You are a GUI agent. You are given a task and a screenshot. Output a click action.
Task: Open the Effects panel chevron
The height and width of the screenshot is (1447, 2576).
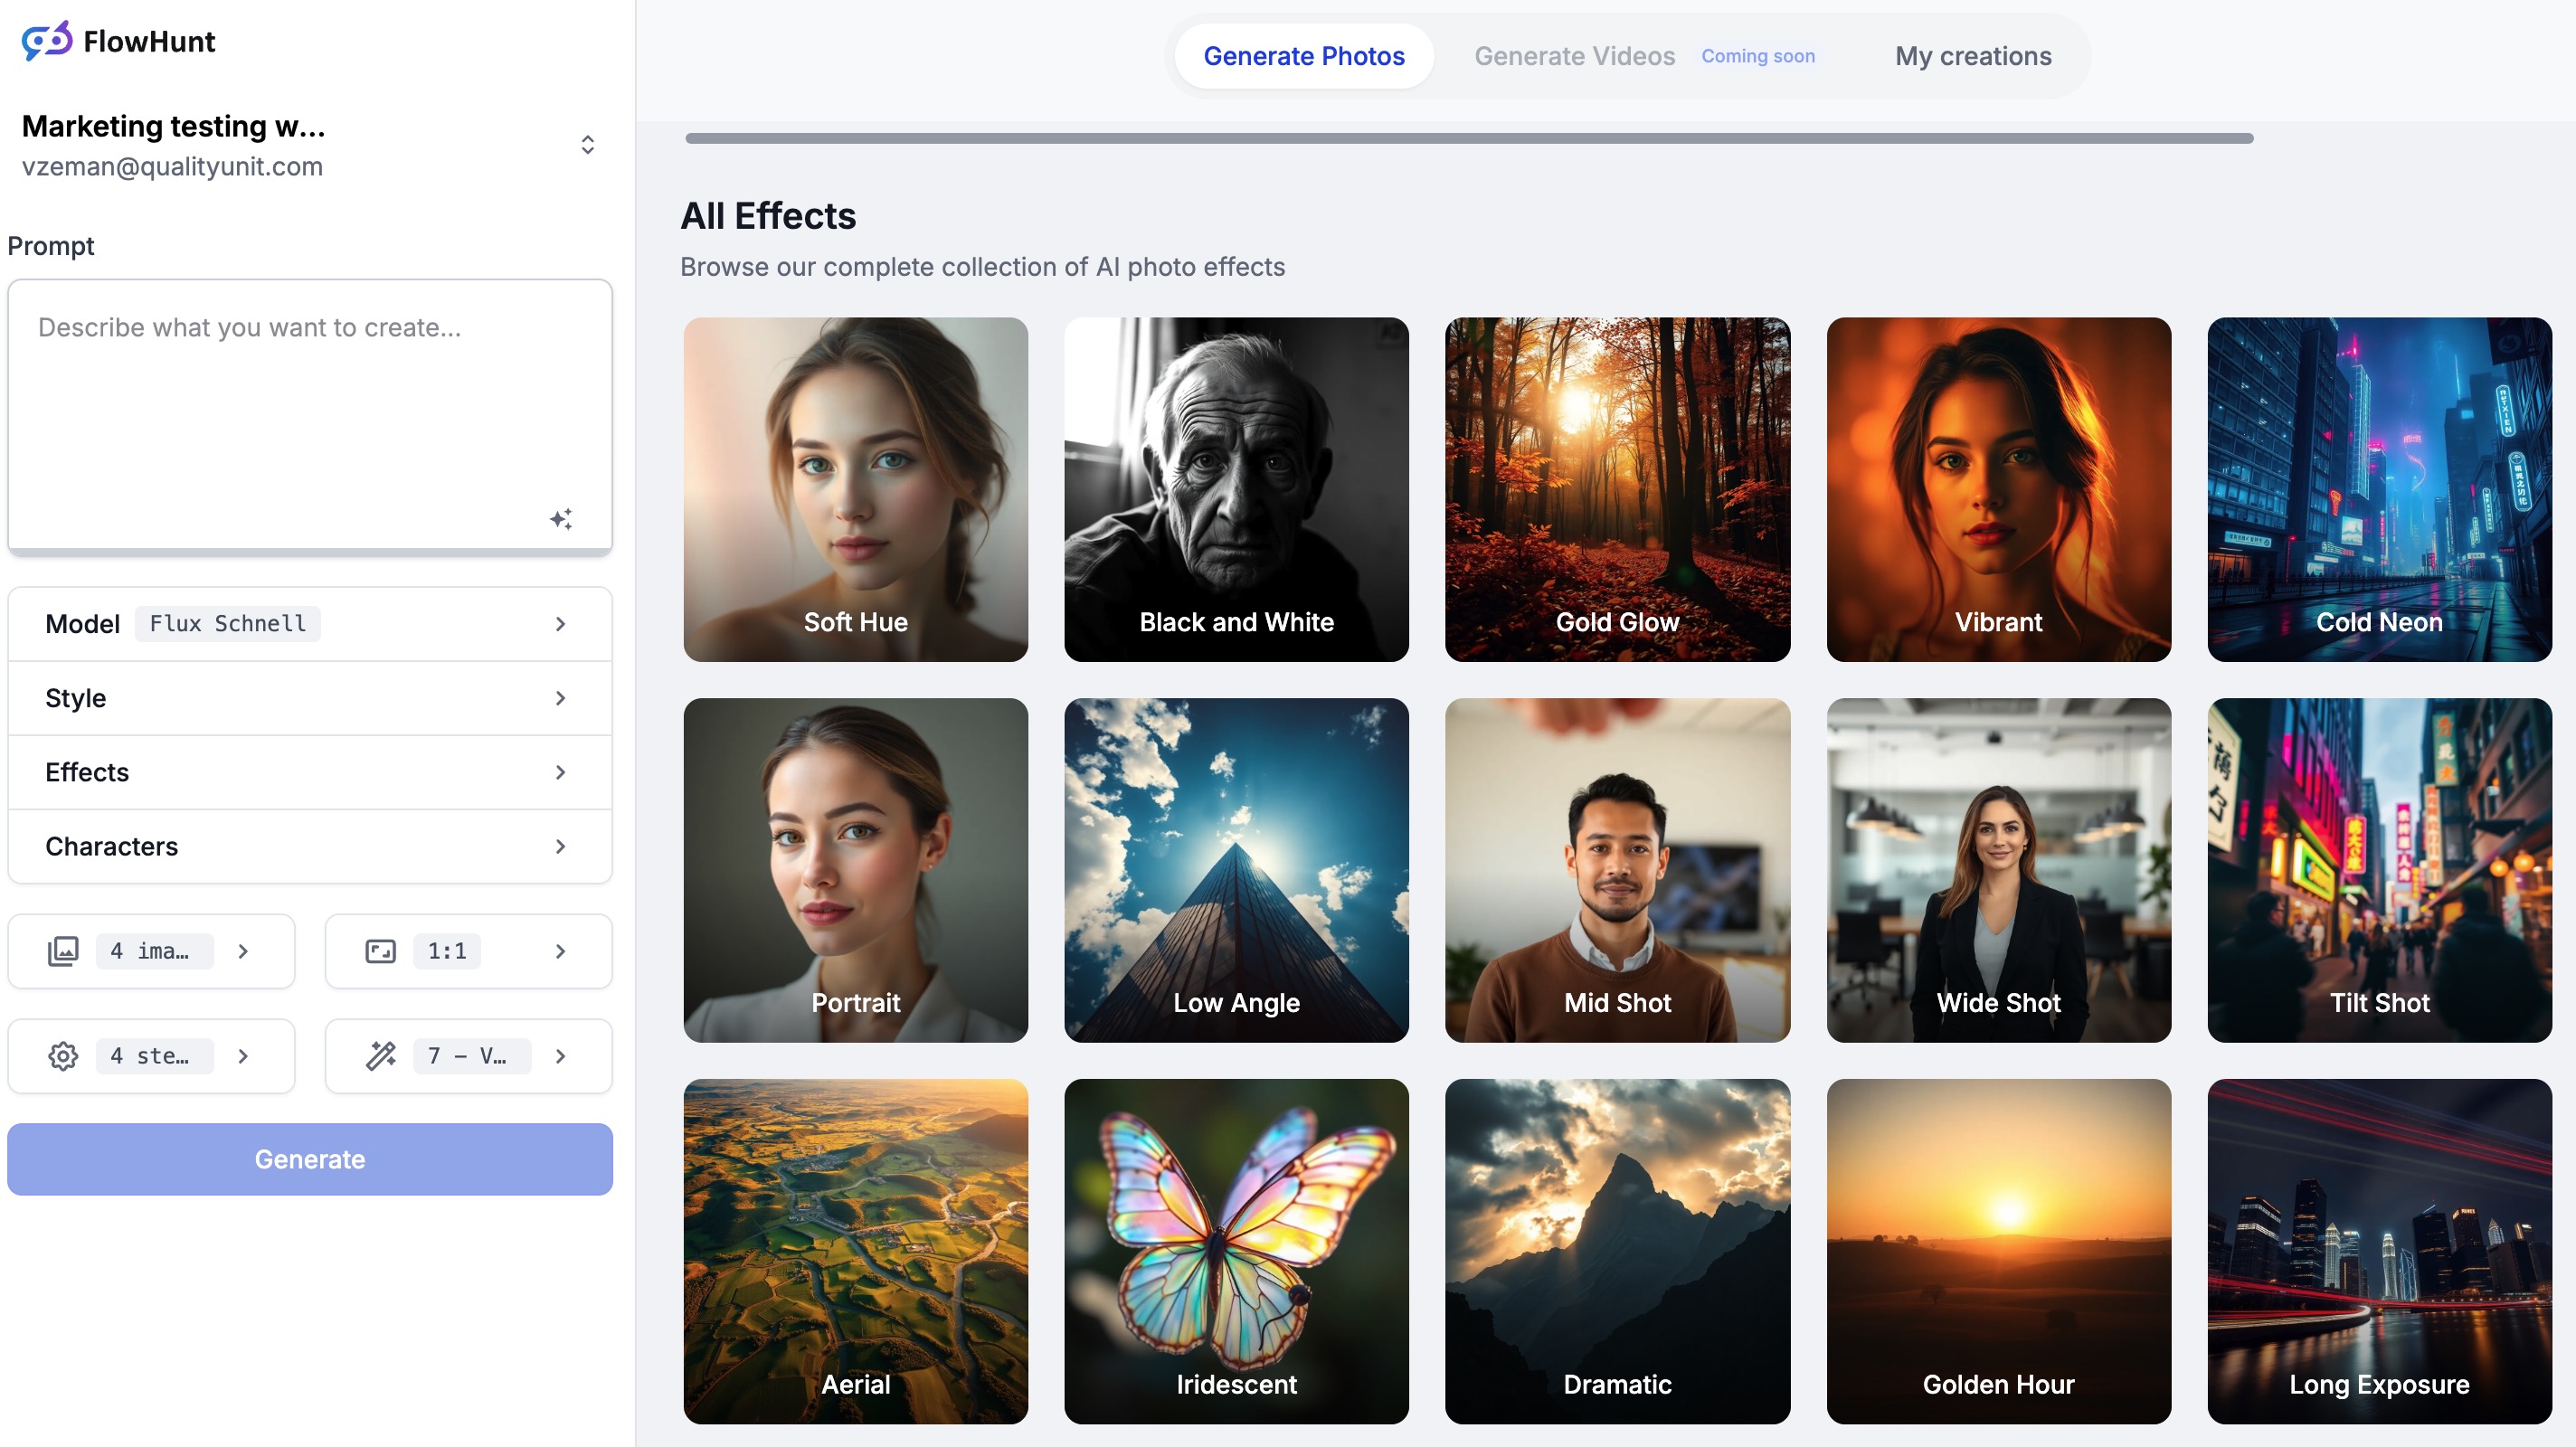[x=560, y=772]
